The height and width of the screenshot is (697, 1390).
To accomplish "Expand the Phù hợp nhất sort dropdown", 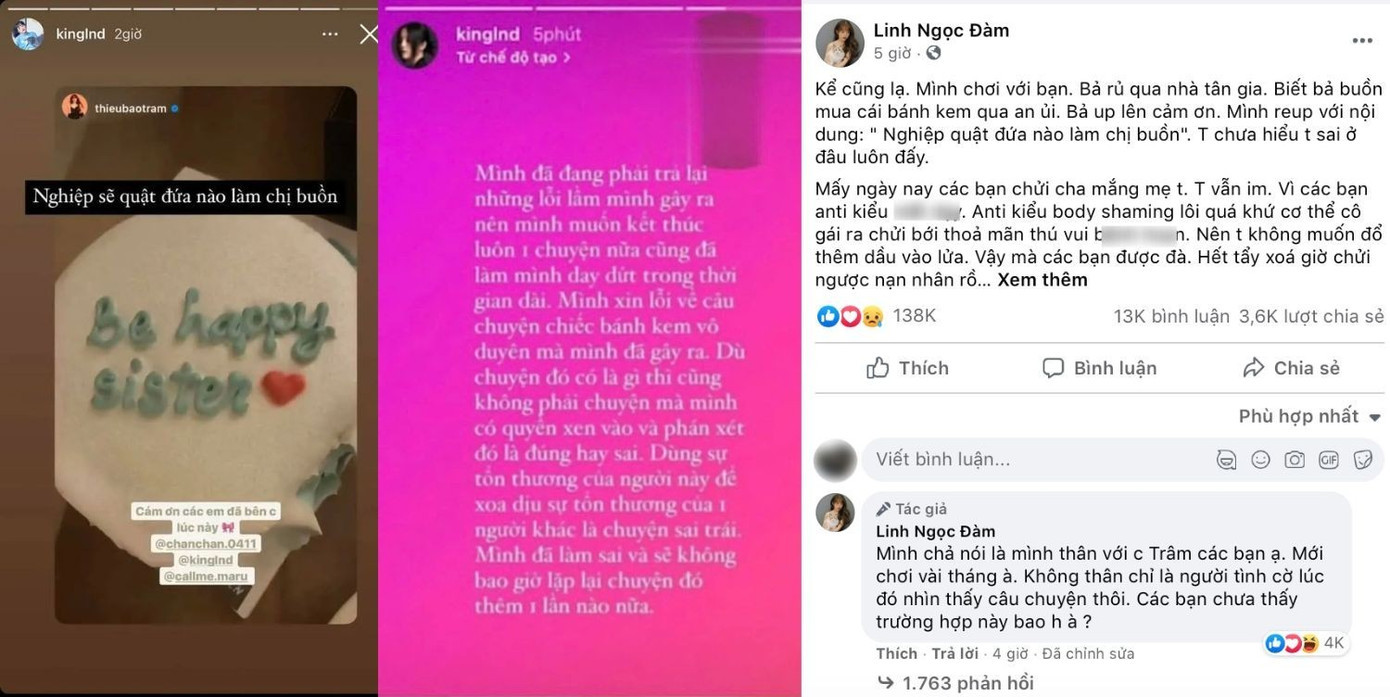I will (1310, 416).
